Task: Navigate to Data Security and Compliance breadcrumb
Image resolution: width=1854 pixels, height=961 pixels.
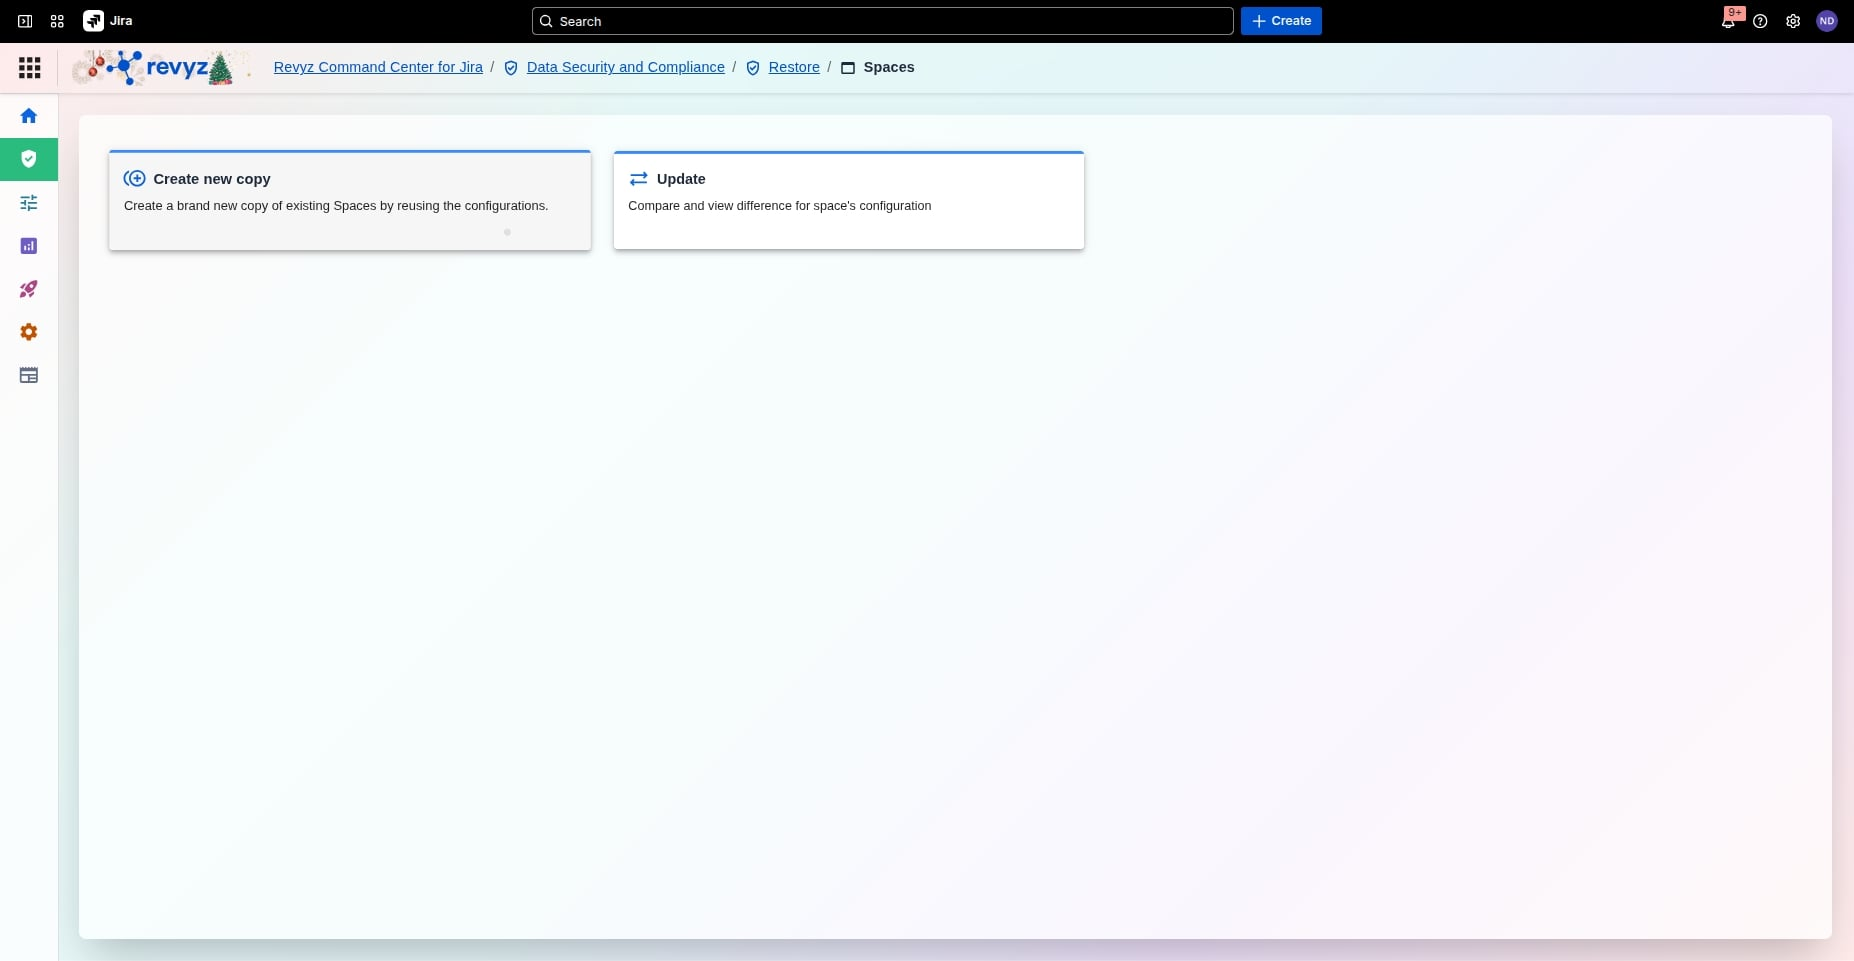Action: coord(625,67)
